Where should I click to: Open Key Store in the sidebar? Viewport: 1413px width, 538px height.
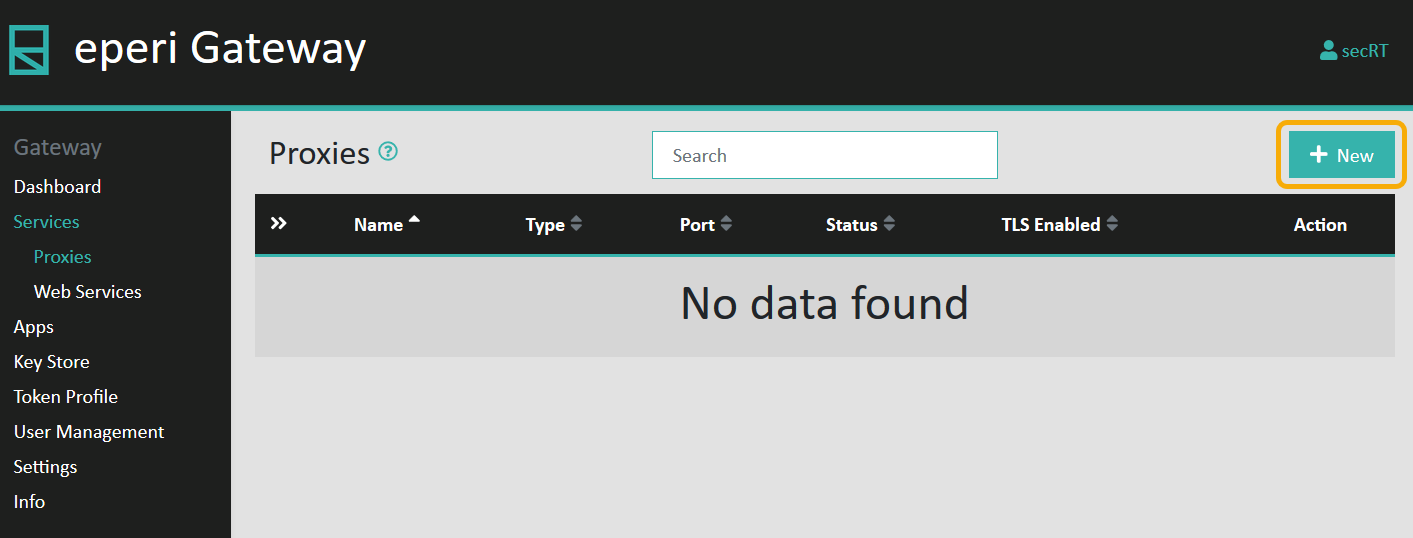(51, 362)
